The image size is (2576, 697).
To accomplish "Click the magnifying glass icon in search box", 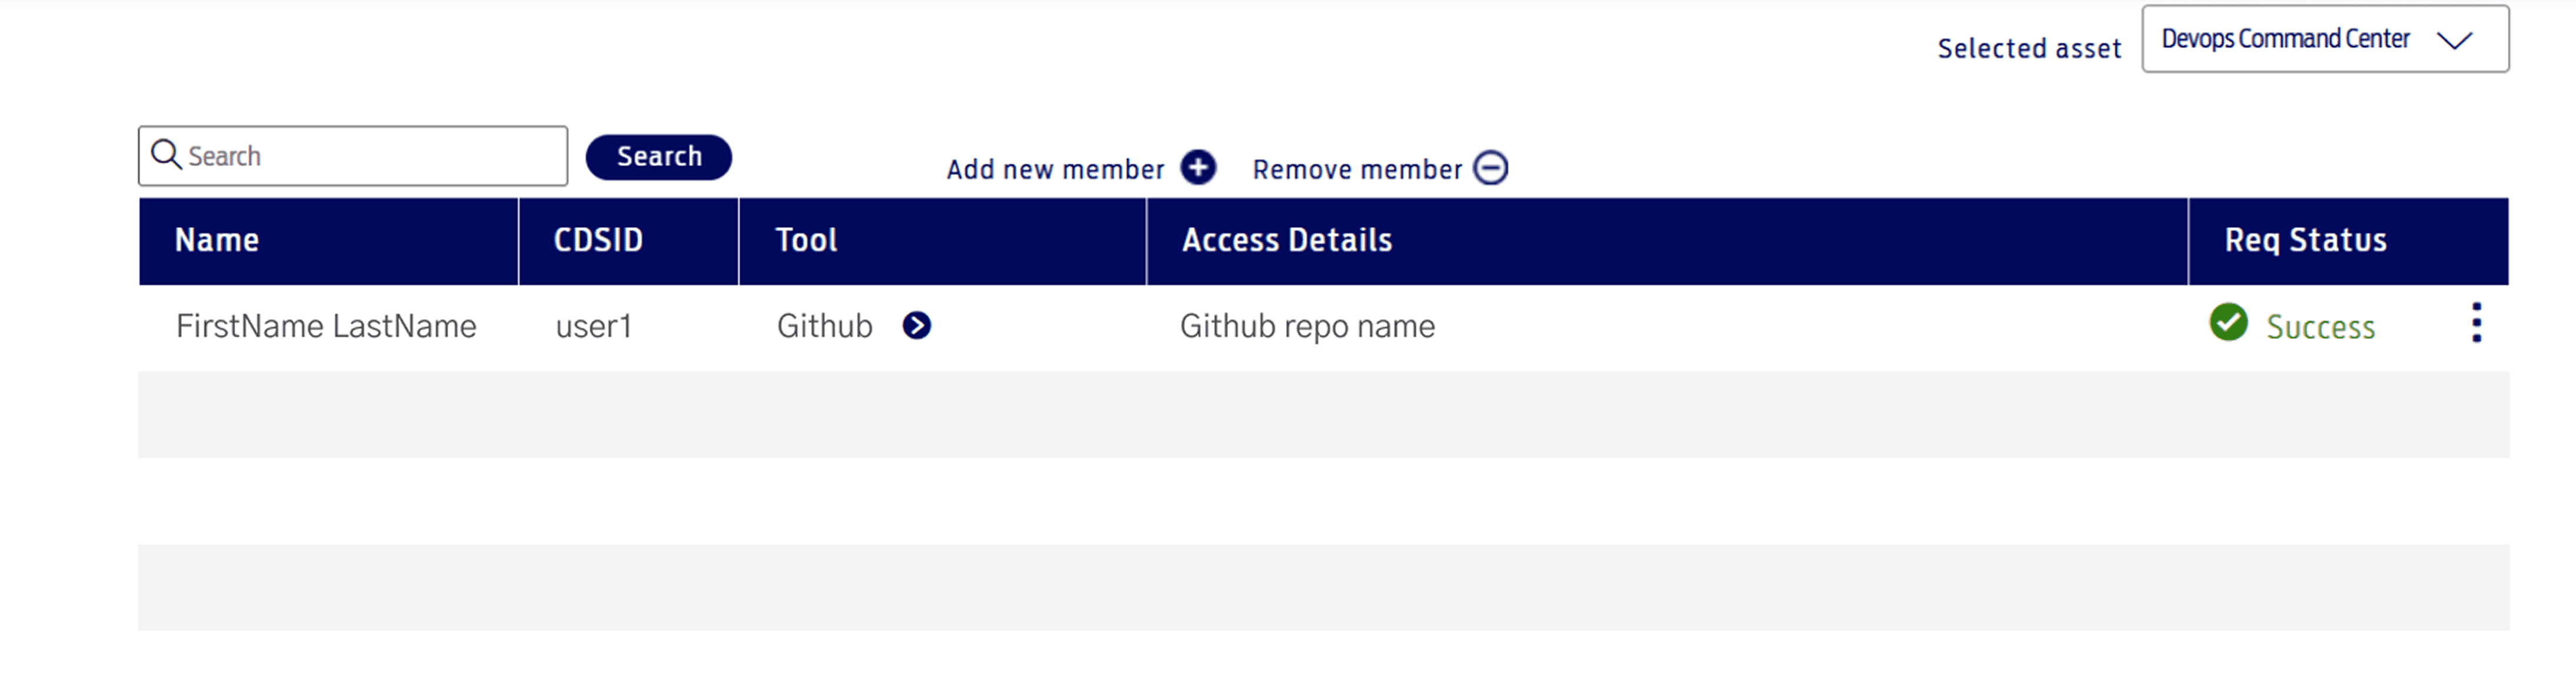I will click(166, 155).
